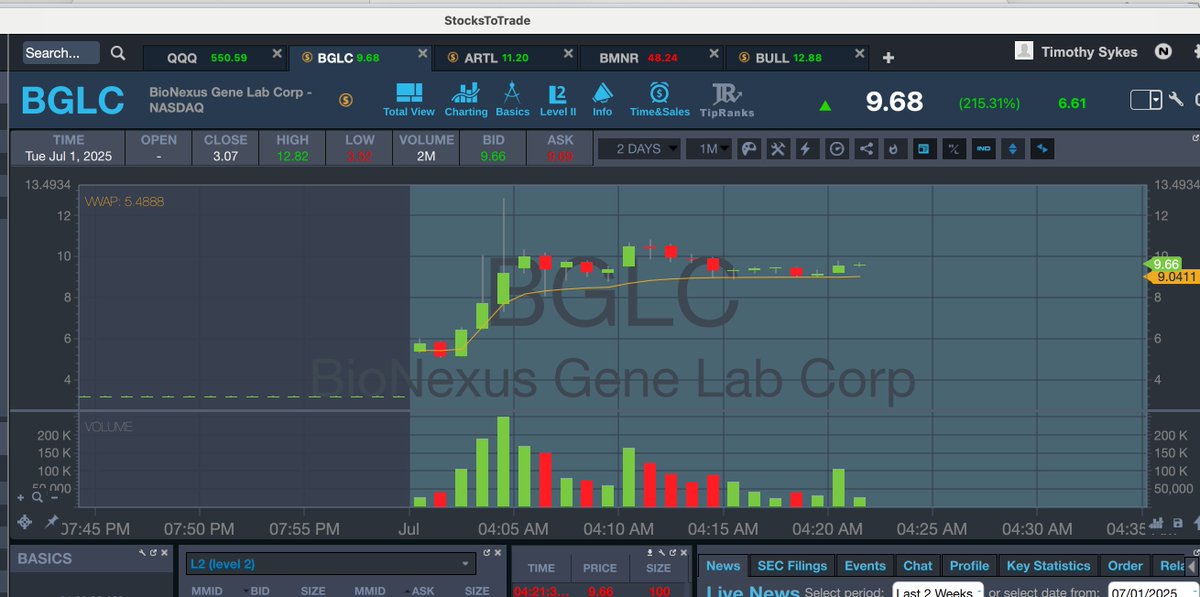Screen dimensions: 1200x597
Task: Click crosshair move icon below chart
Action: tap(25, 522)
